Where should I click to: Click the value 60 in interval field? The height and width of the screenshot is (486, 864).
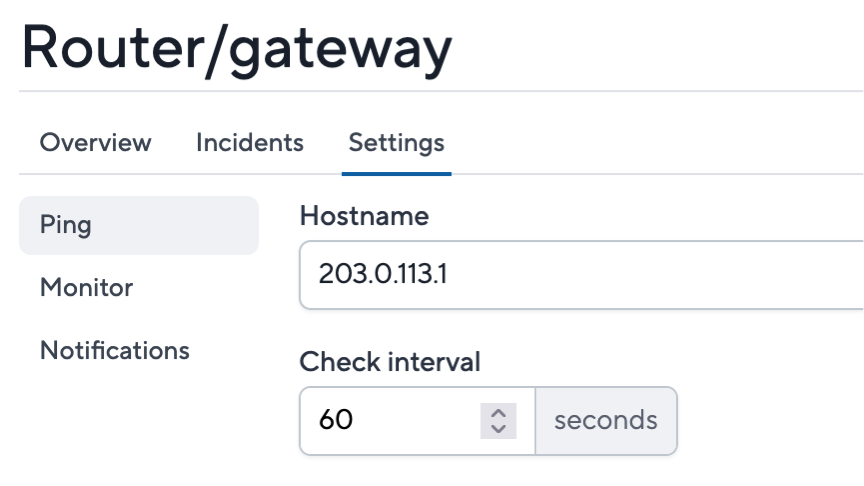coord(336,420)
